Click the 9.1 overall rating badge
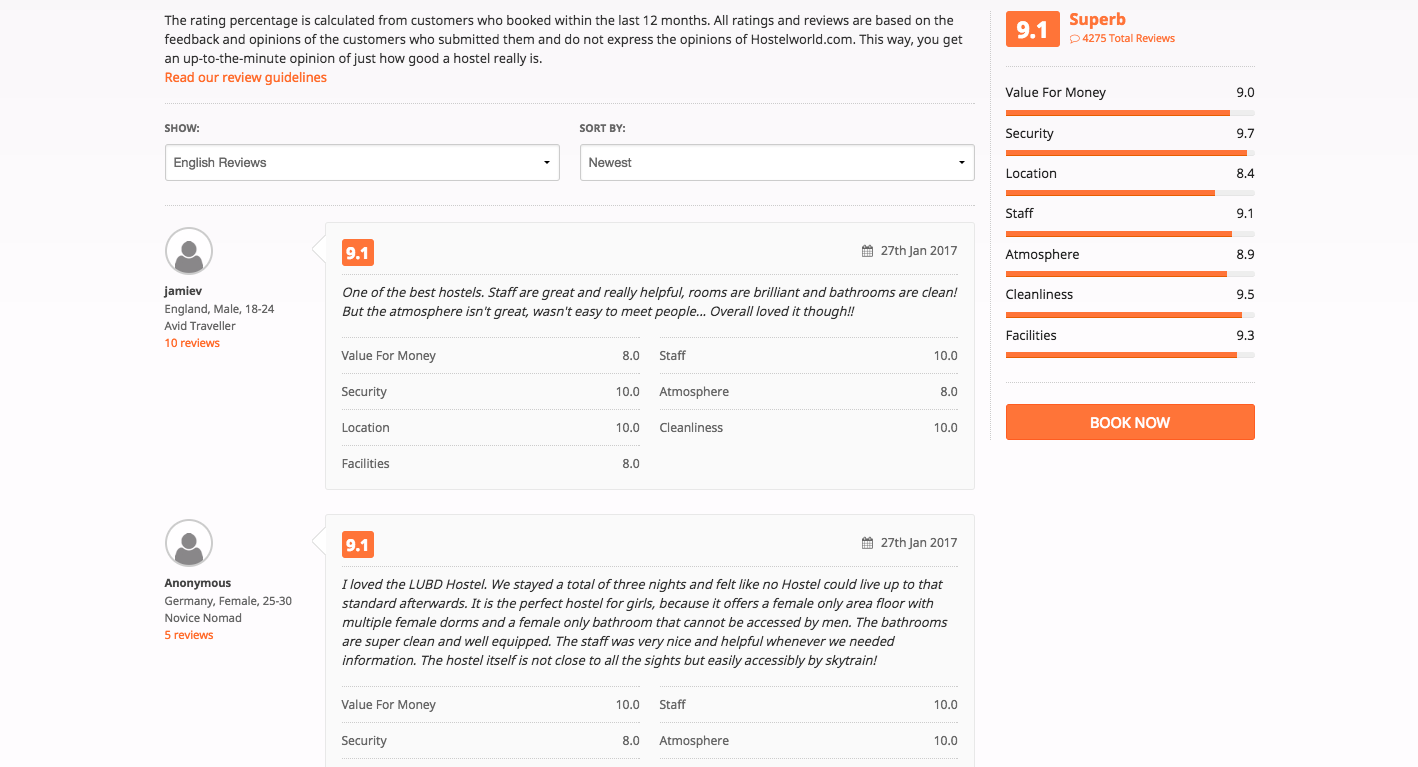Screen dimensions: 1418x767 pyautogui.click(x=1032, y=30)
